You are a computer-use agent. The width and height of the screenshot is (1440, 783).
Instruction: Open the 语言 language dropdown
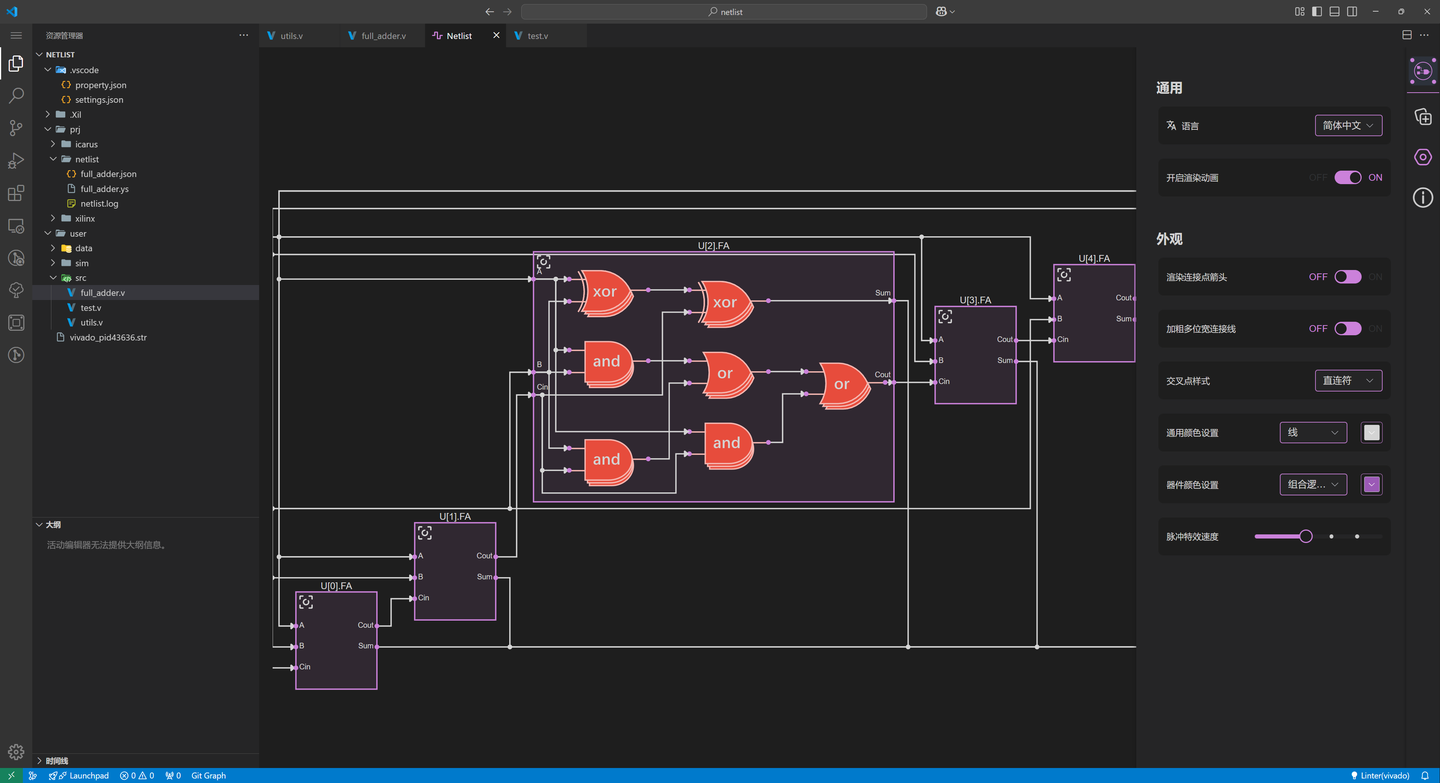1348,125
